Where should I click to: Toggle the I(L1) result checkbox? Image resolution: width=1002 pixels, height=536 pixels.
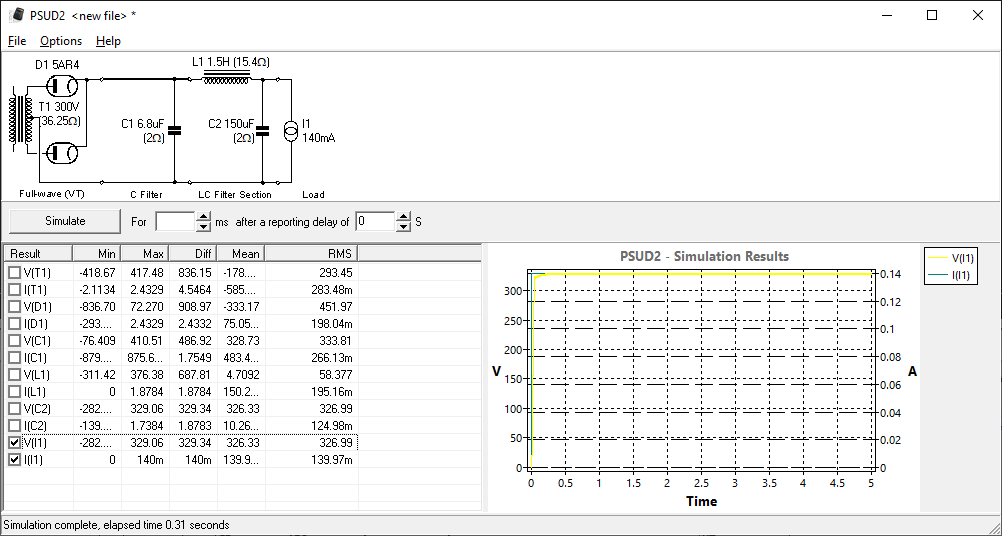(15, 392)
